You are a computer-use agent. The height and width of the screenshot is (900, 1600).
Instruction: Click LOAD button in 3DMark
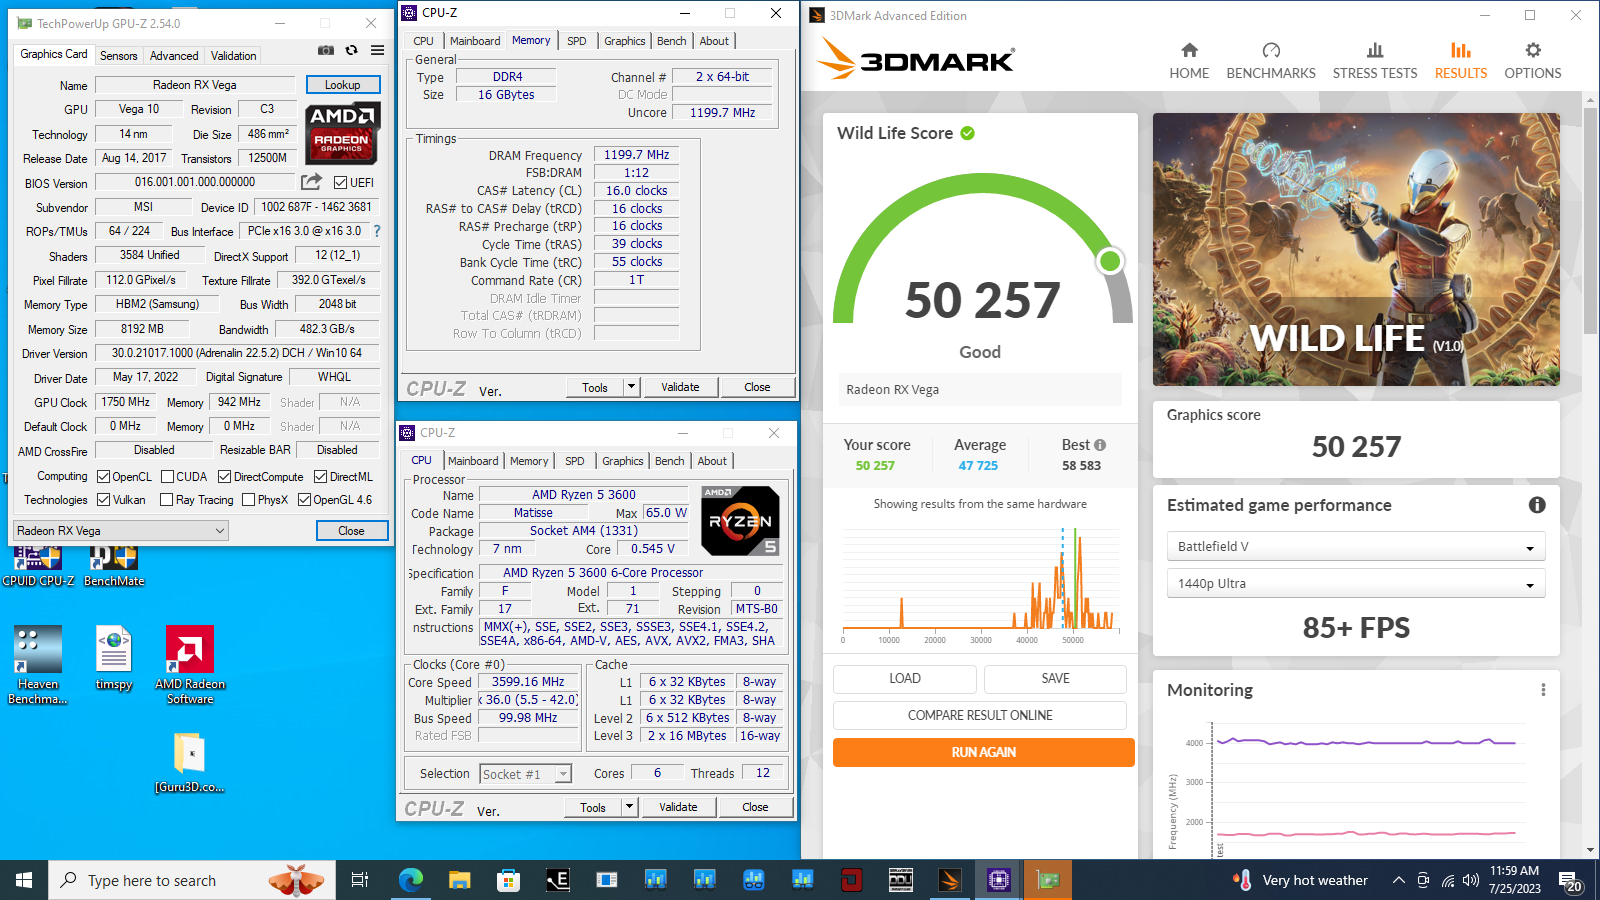pyautogui.click(x=905, y=679)
